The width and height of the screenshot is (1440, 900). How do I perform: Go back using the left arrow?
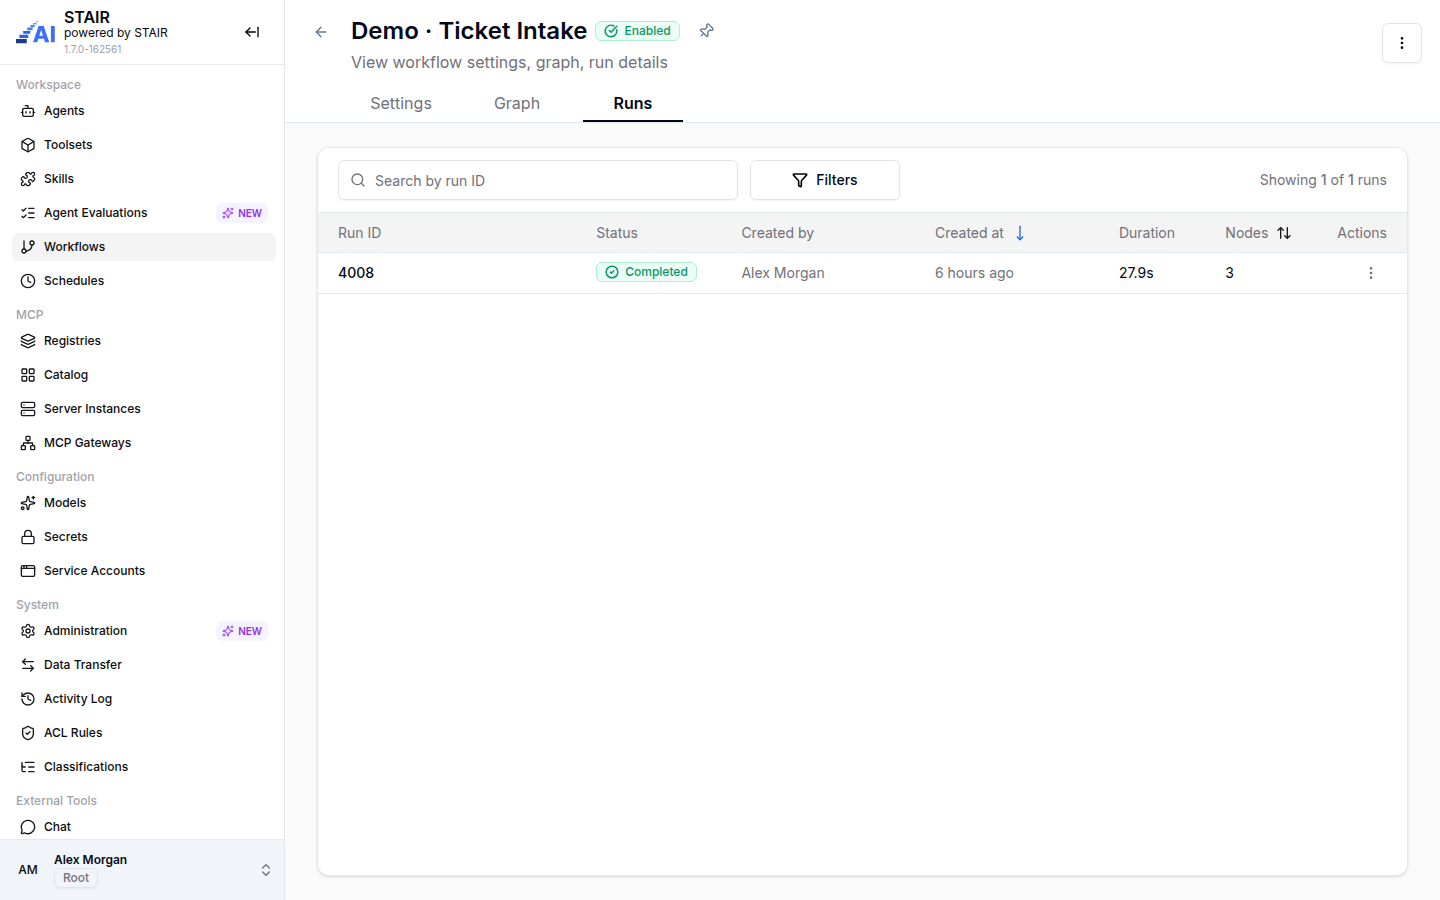click(x=321, y=32)
